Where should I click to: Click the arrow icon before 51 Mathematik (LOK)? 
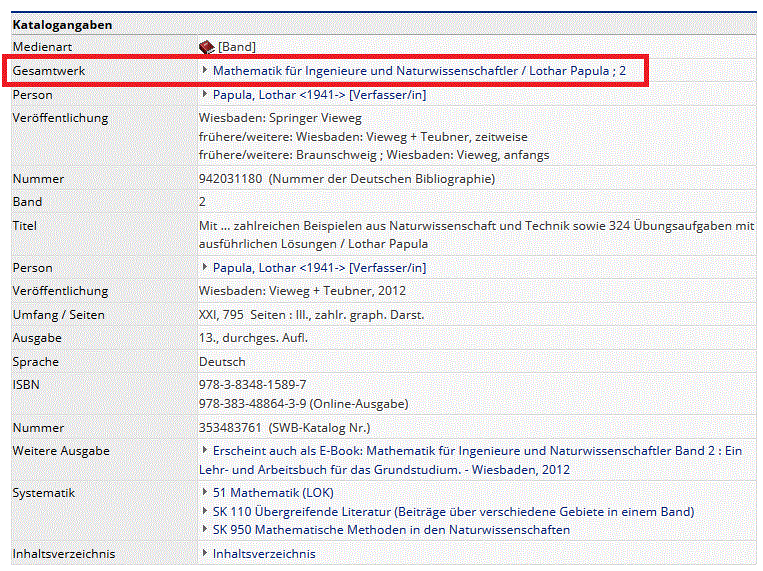pos(205,492)
